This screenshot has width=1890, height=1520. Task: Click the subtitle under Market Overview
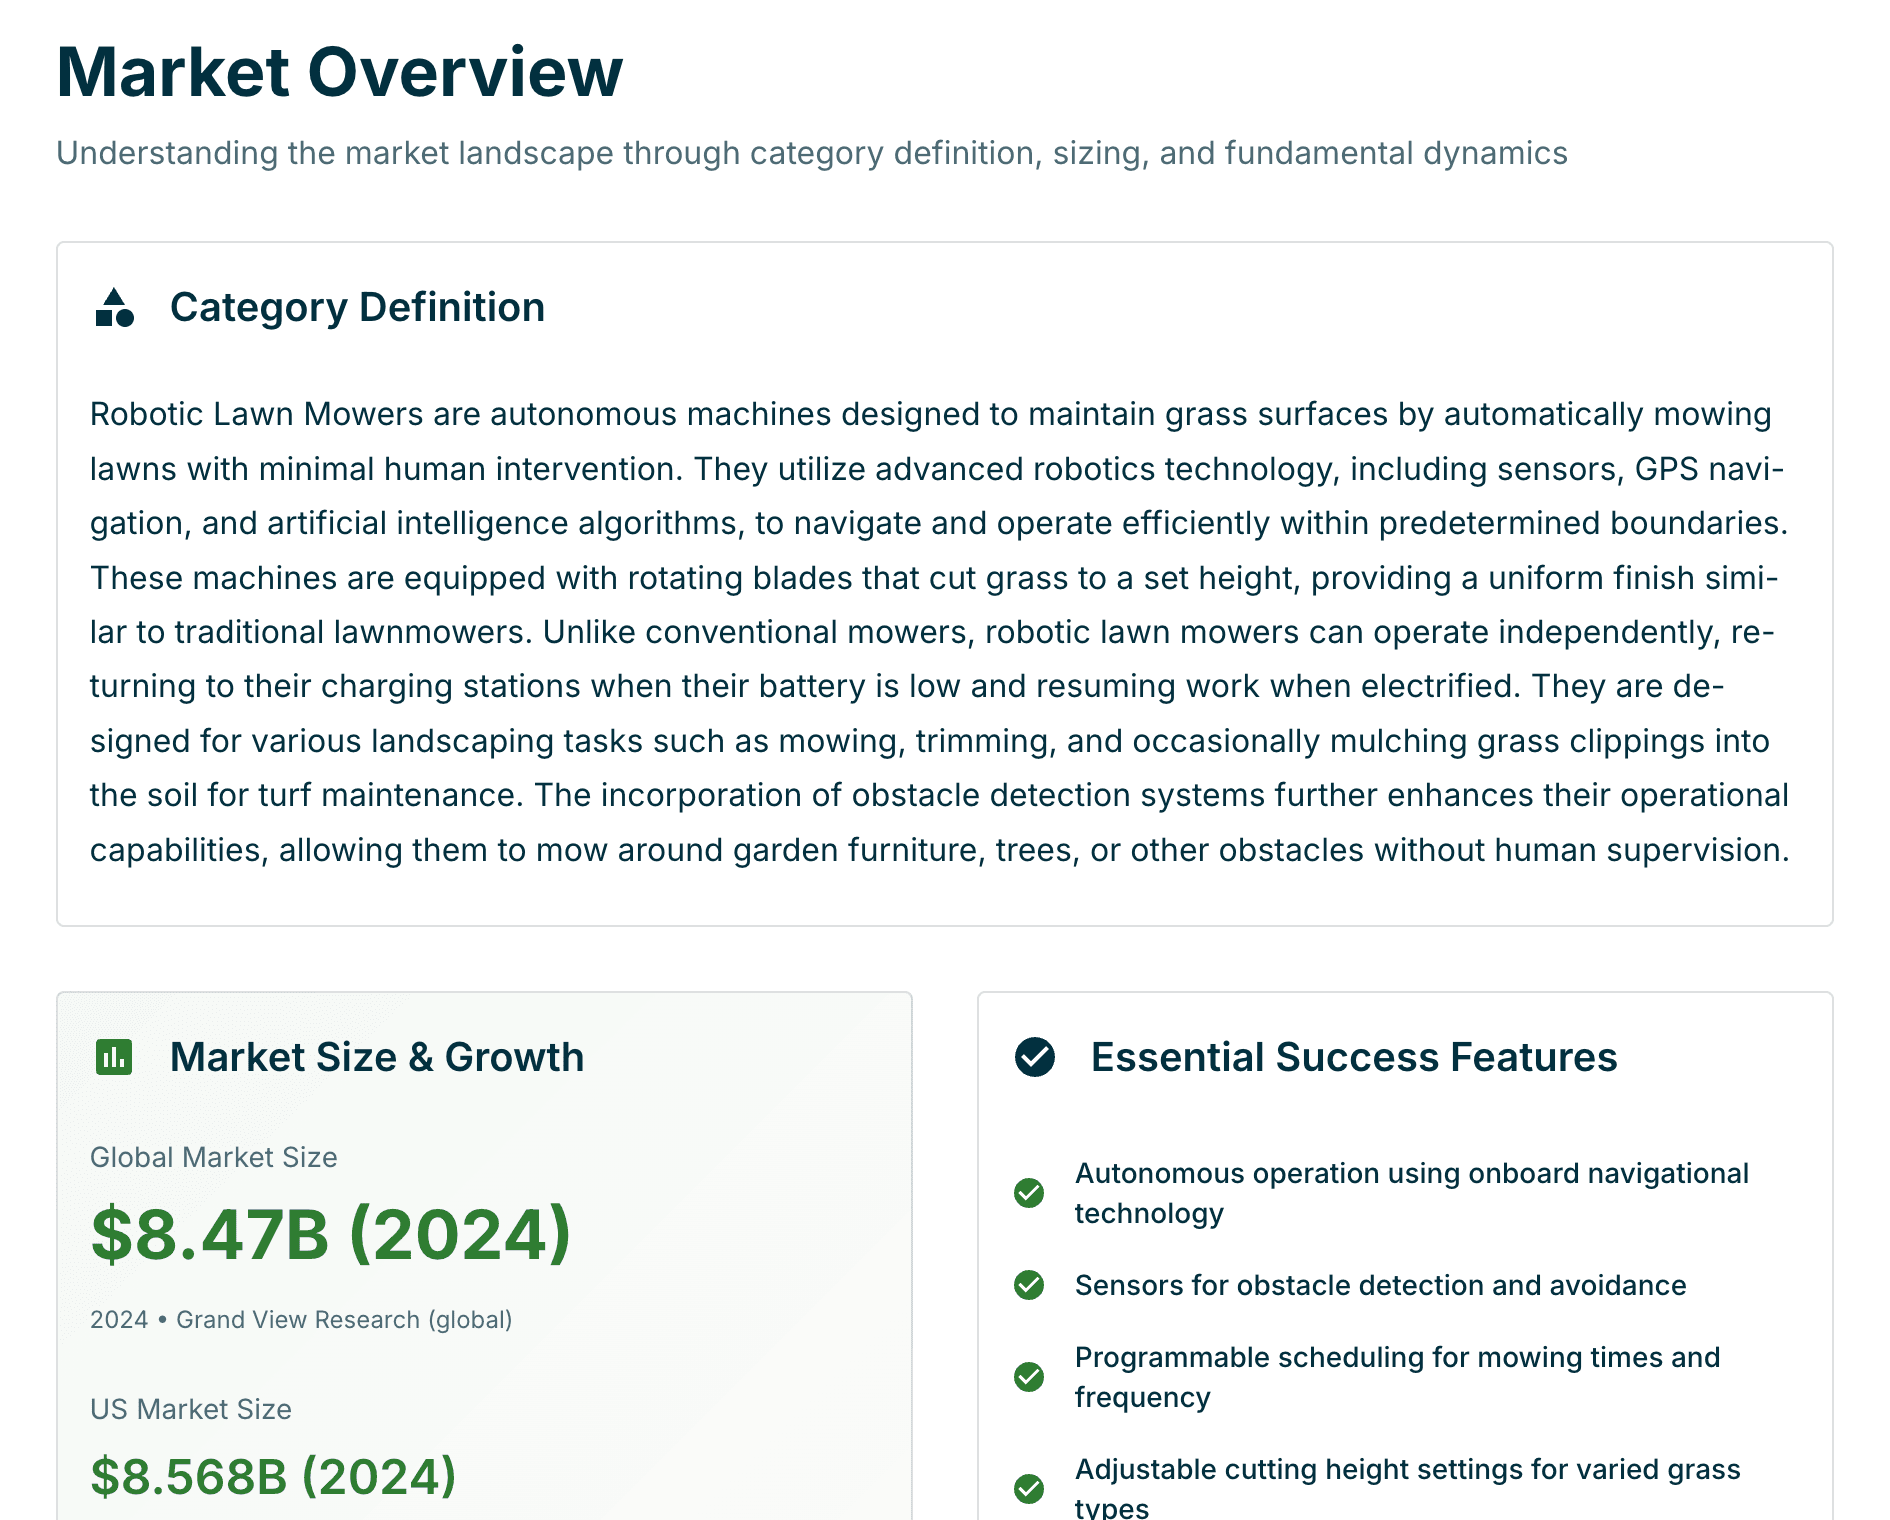811,153
